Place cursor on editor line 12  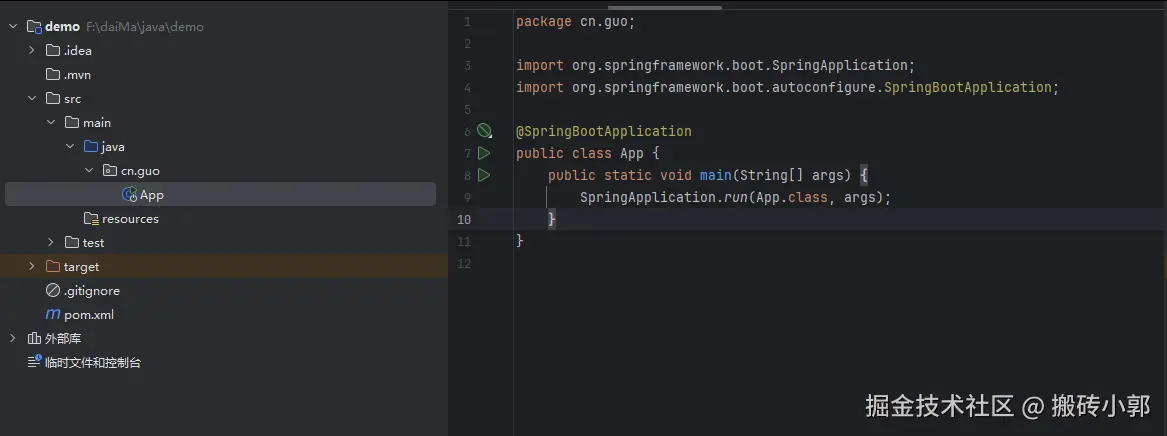pos(700,263)
